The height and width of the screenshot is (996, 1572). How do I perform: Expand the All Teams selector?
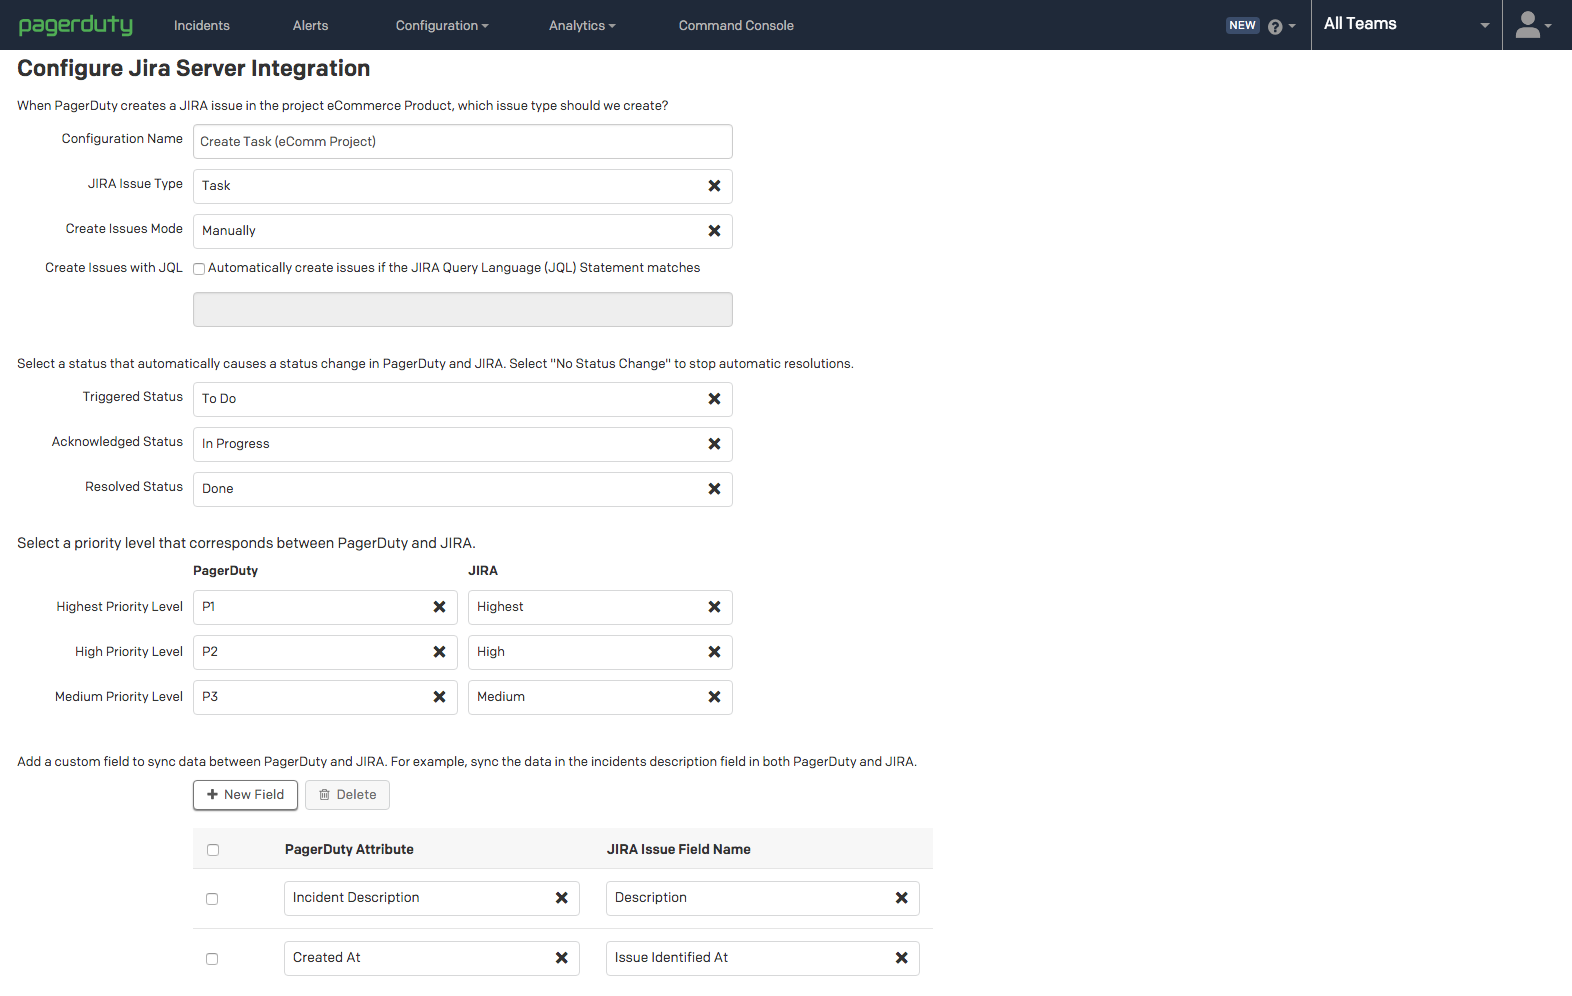coord(1406,25)
